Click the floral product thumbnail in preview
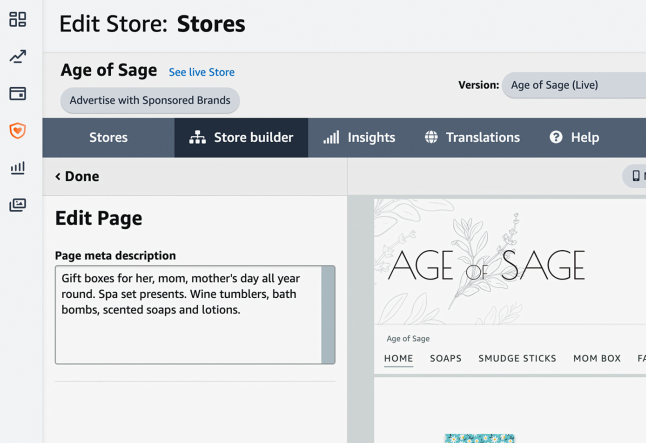Screen dimensions: 646x443 480,438
